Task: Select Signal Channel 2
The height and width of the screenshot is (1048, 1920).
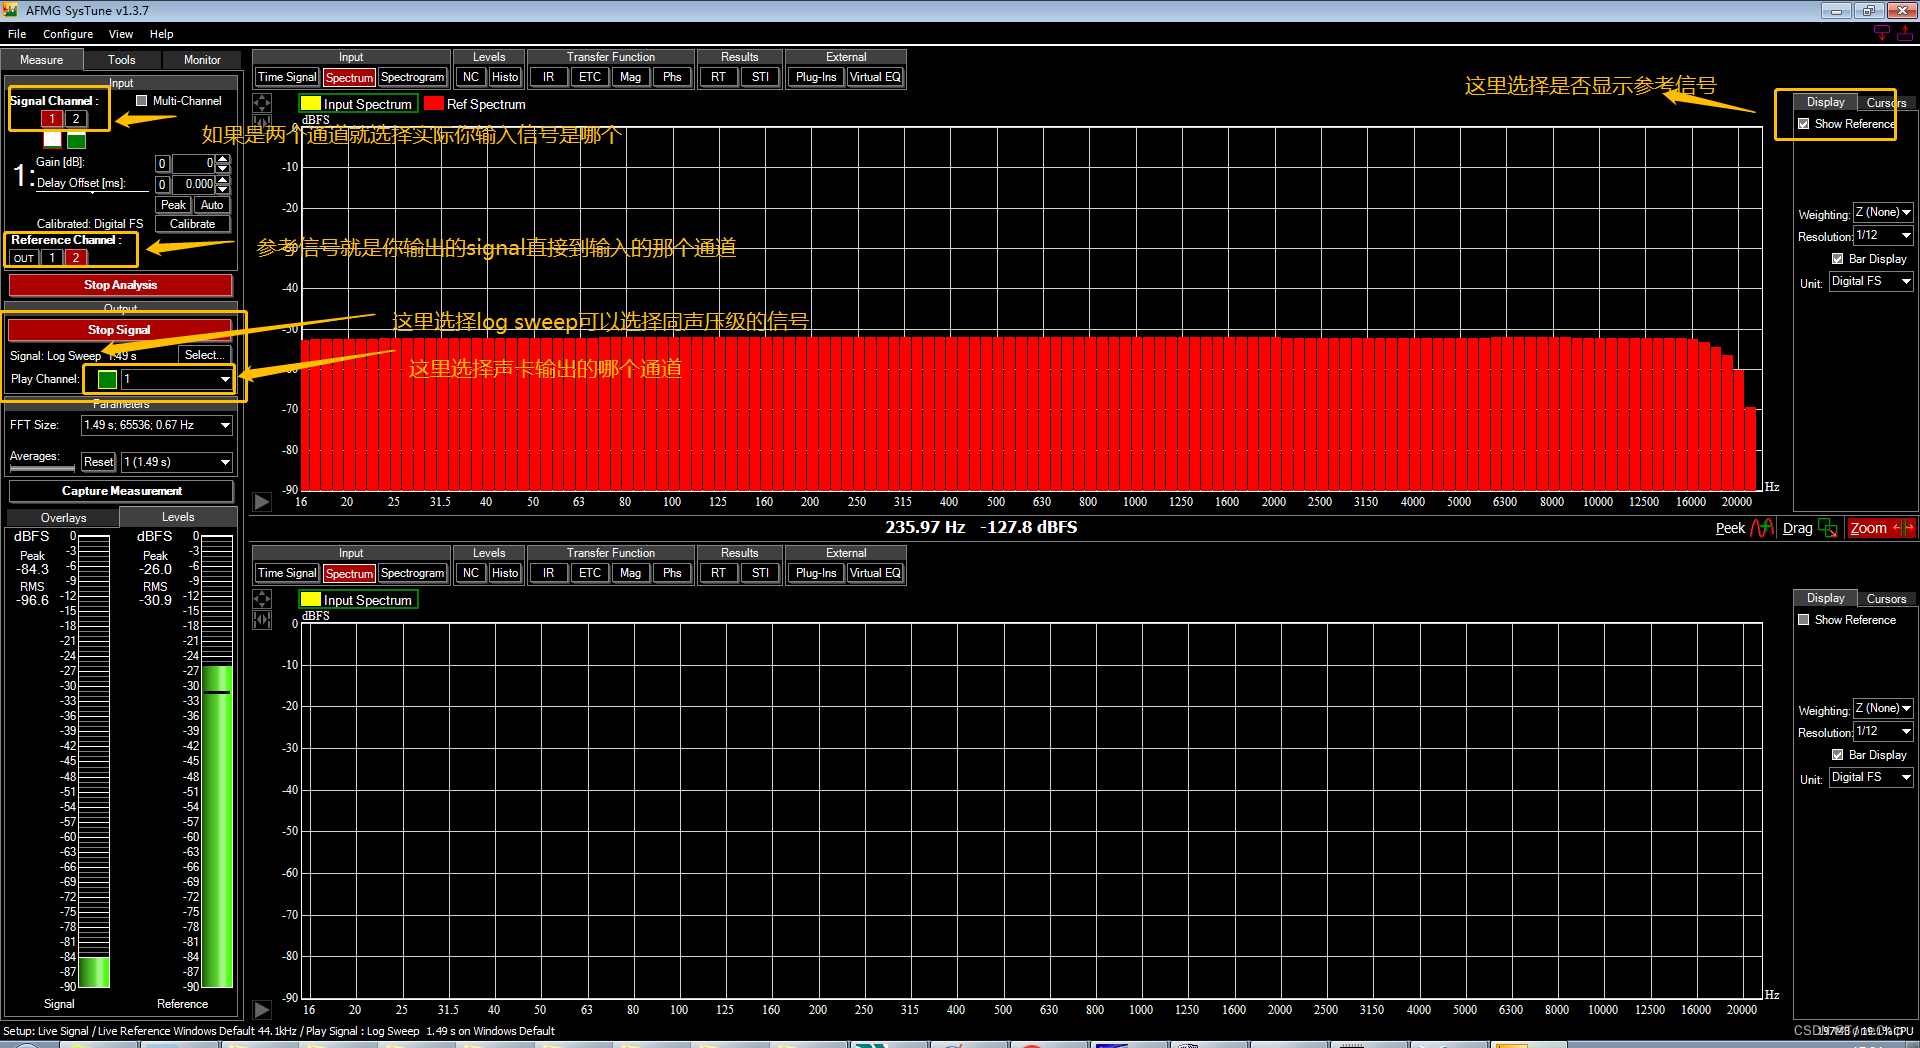Action: pyautogui.click(x=75, y=119)
